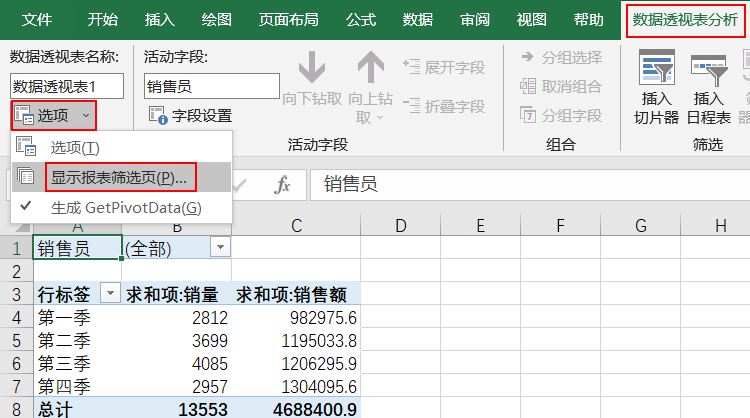Select the 第四季 row label cell
This screenshot has height=418, width=750.
pos(77,385)
